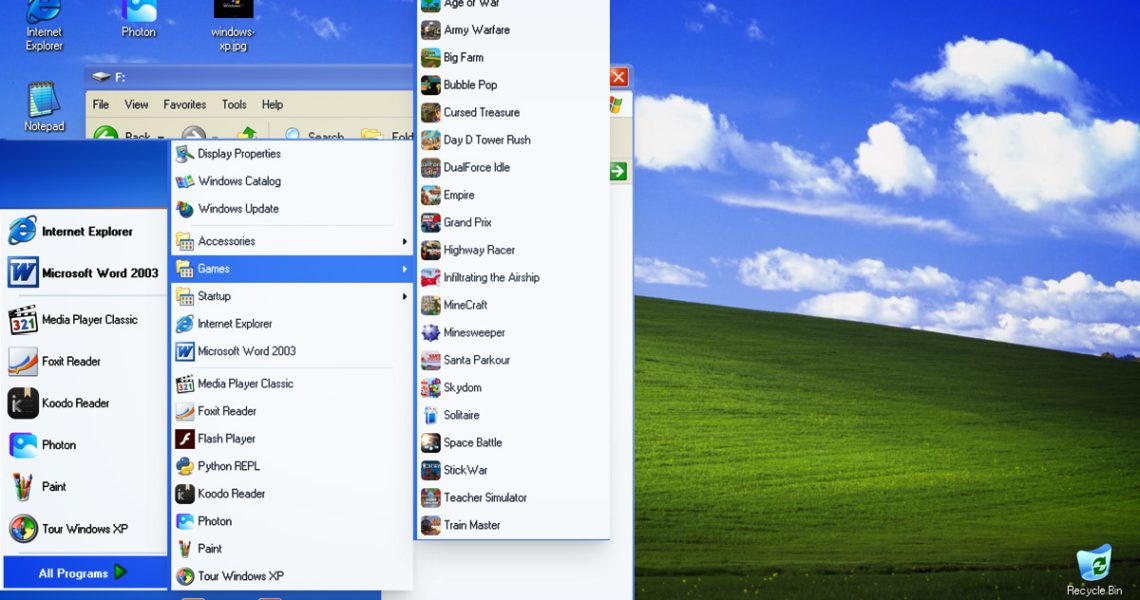Select Photon desktop icon

click(138, 18)
